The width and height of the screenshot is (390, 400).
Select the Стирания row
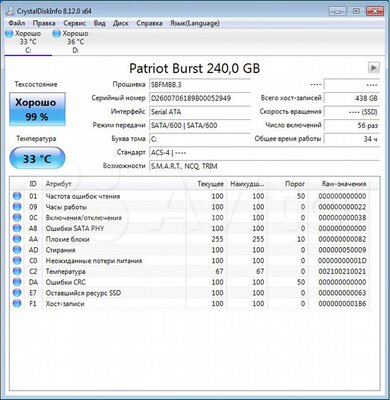(x=190, y=250)
